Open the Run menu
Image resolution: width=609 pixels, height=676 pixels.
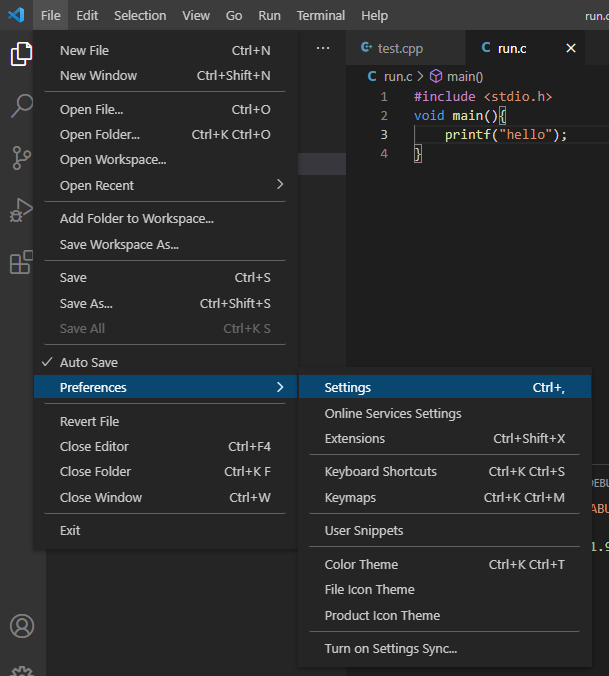[x=269, y=16]
